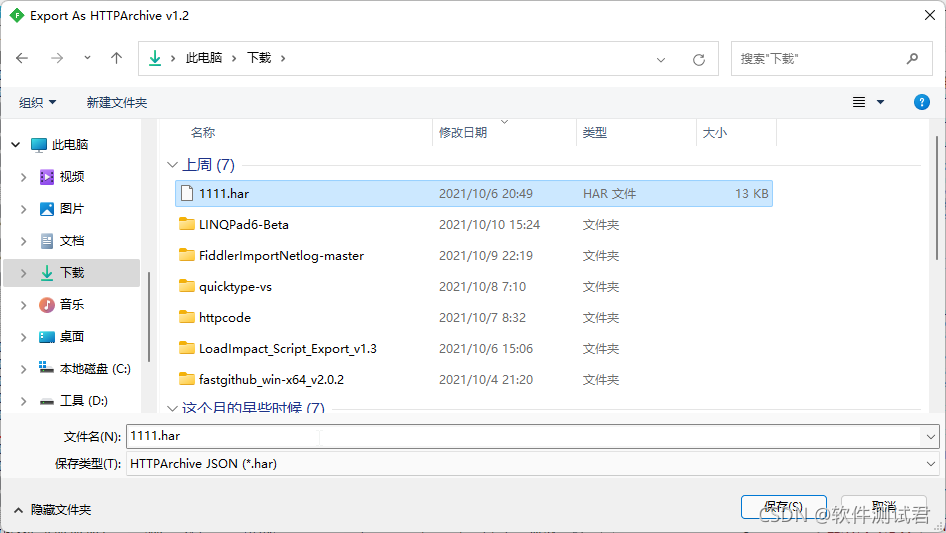Click the search magnifier icon
The height and width of the screenshot is (533, 946).
coord(912,59)
